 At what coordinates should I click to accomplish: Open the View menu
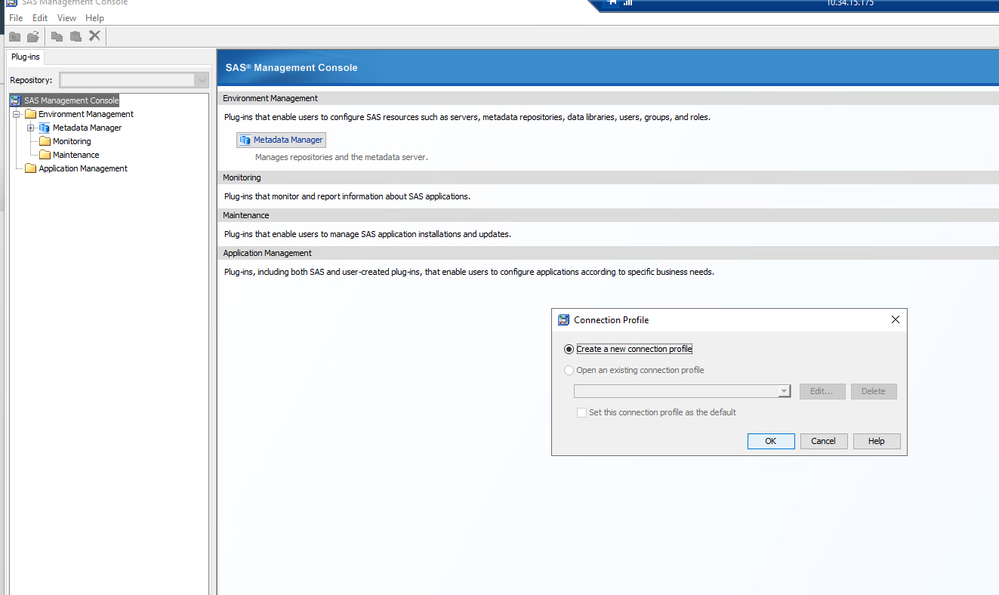66,18
